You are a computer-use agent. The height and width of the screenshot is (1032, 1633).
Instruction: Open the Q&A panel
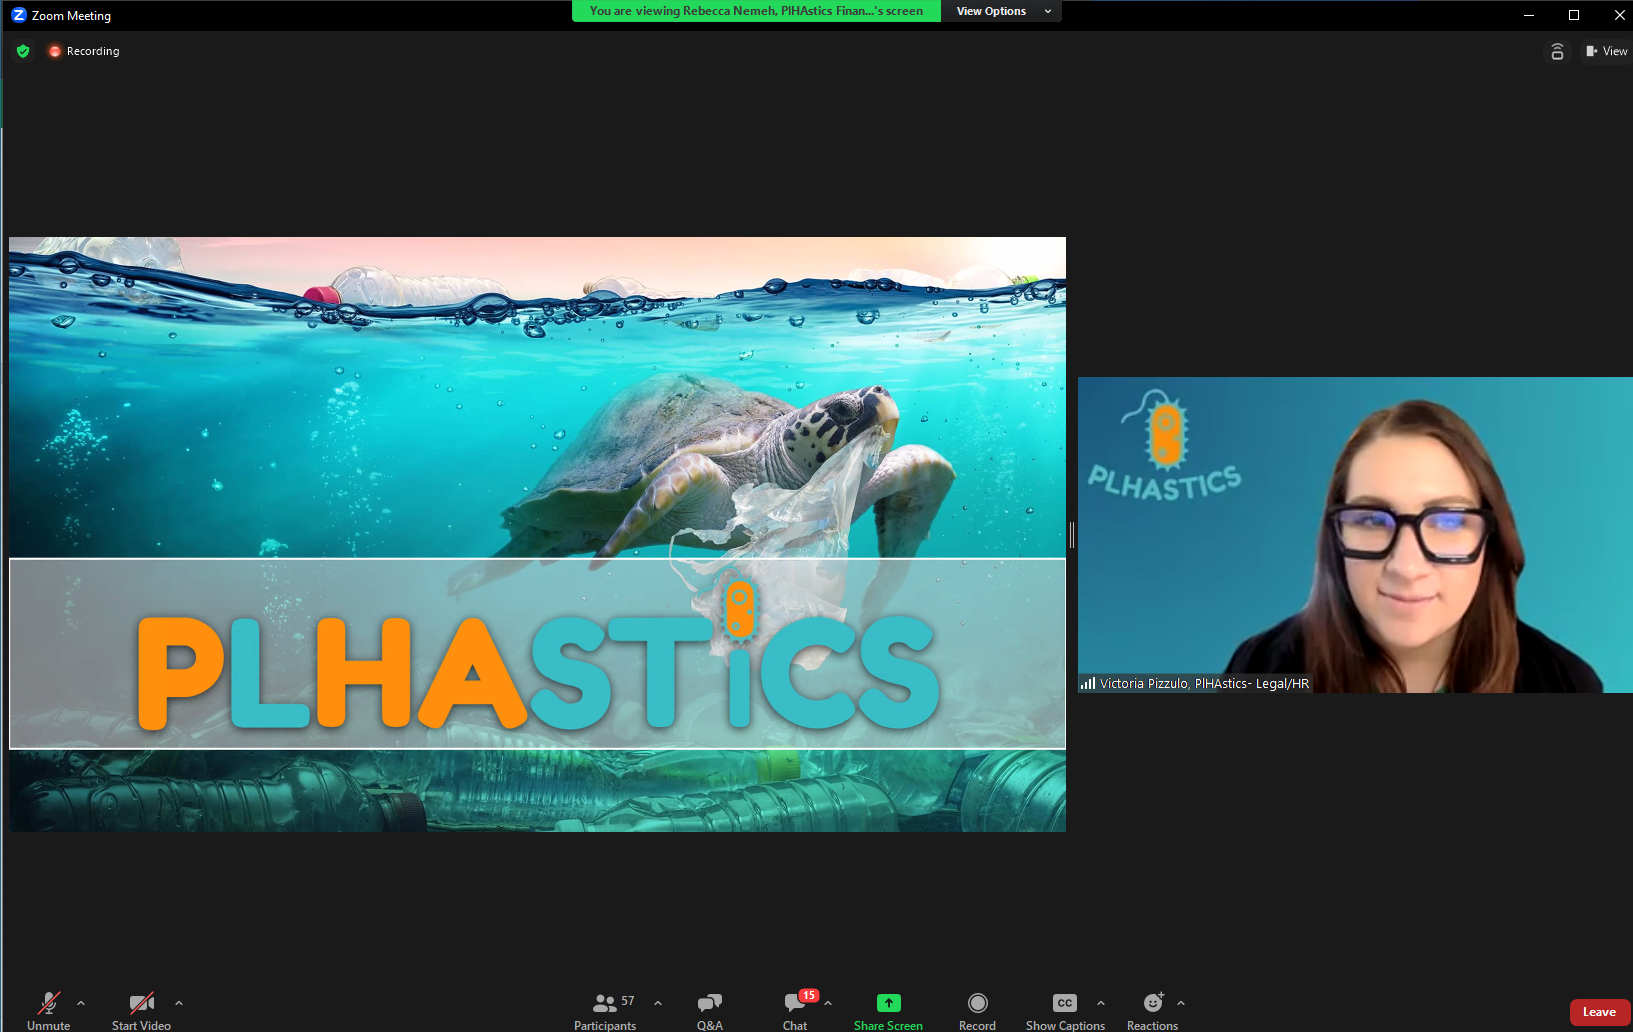pos(710,1010)
